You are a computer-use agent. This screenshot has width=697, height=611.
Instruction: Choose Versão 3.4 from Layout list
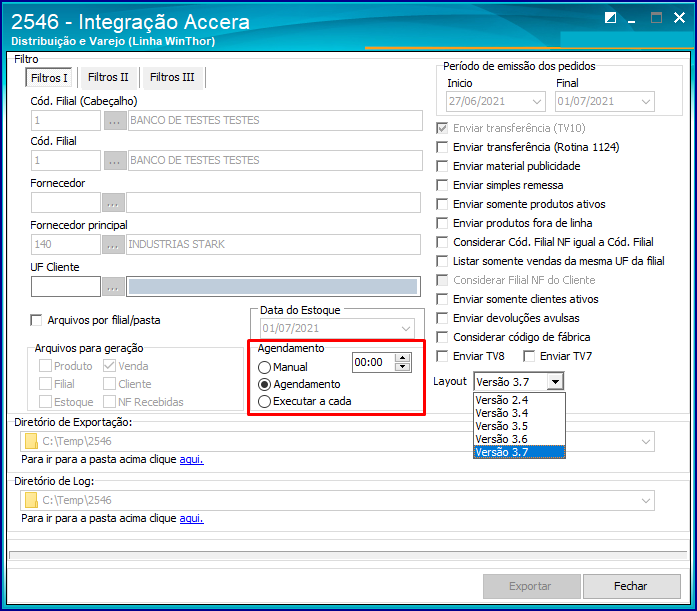click(x=519, y=413)
